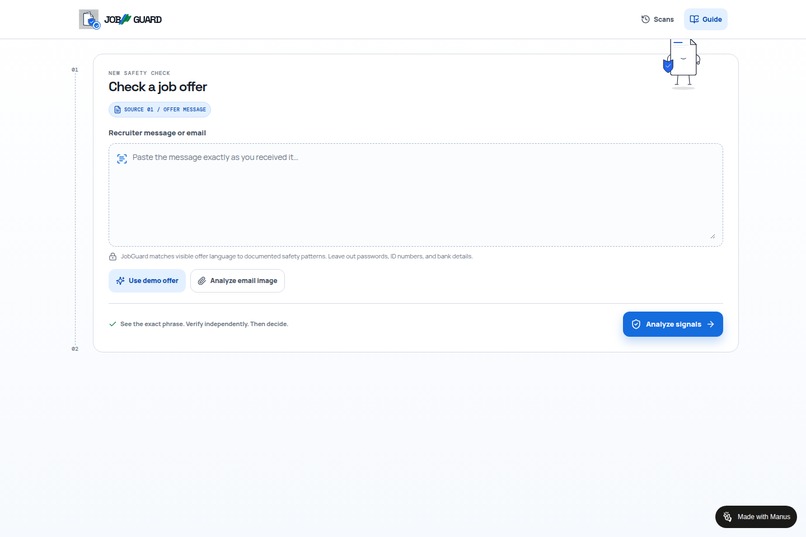The height and width of the screenshot is (537, 806).
Task: Click the Check a job offer heading
Action: 158,87
